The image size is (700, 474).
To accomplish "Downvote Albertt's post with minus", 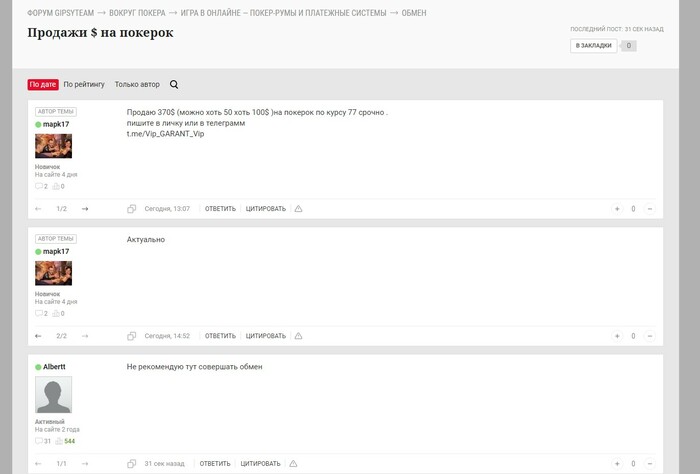I will pos(650,464).
